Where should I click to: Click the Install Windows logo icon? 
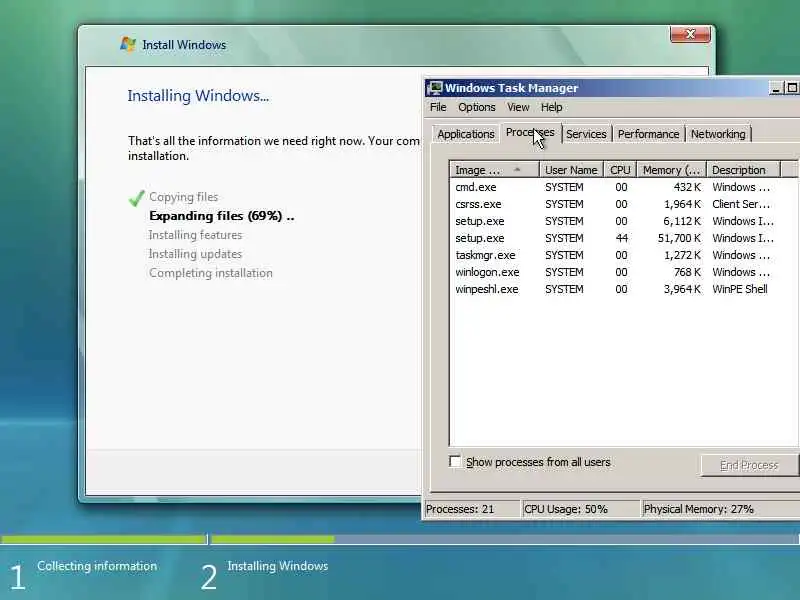tap(128, 44)
